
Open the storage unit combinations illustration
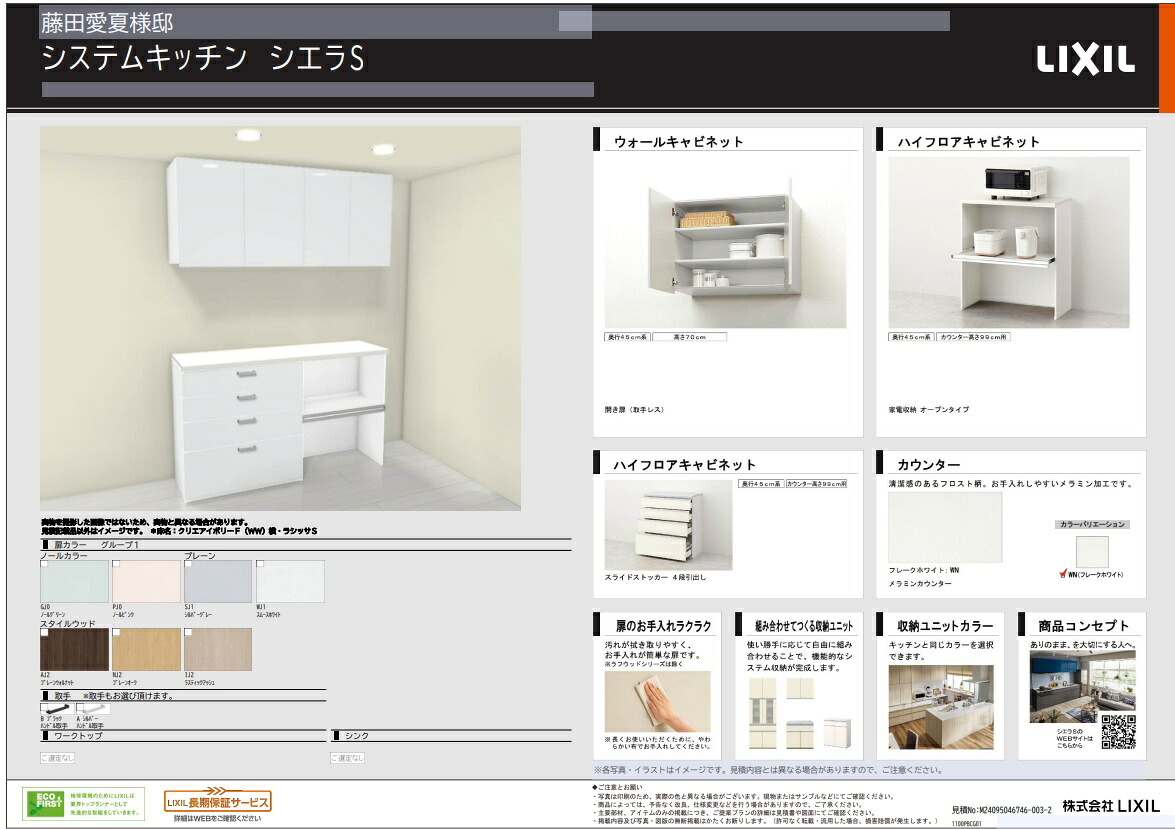click(x=800, y=712)
